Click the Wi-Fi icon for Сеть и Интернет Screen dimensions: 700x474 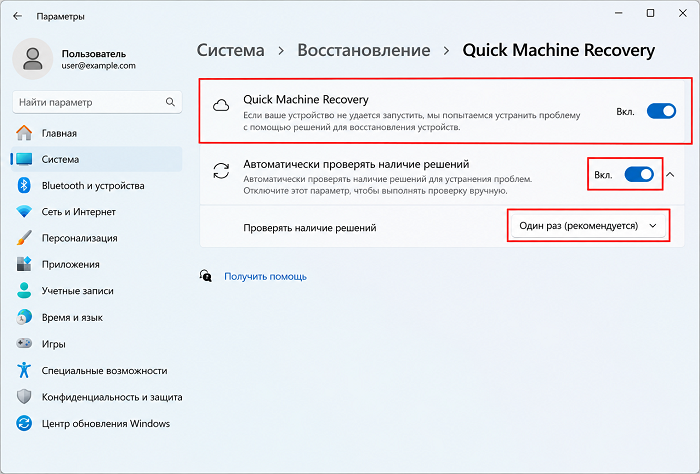[24, 212]
